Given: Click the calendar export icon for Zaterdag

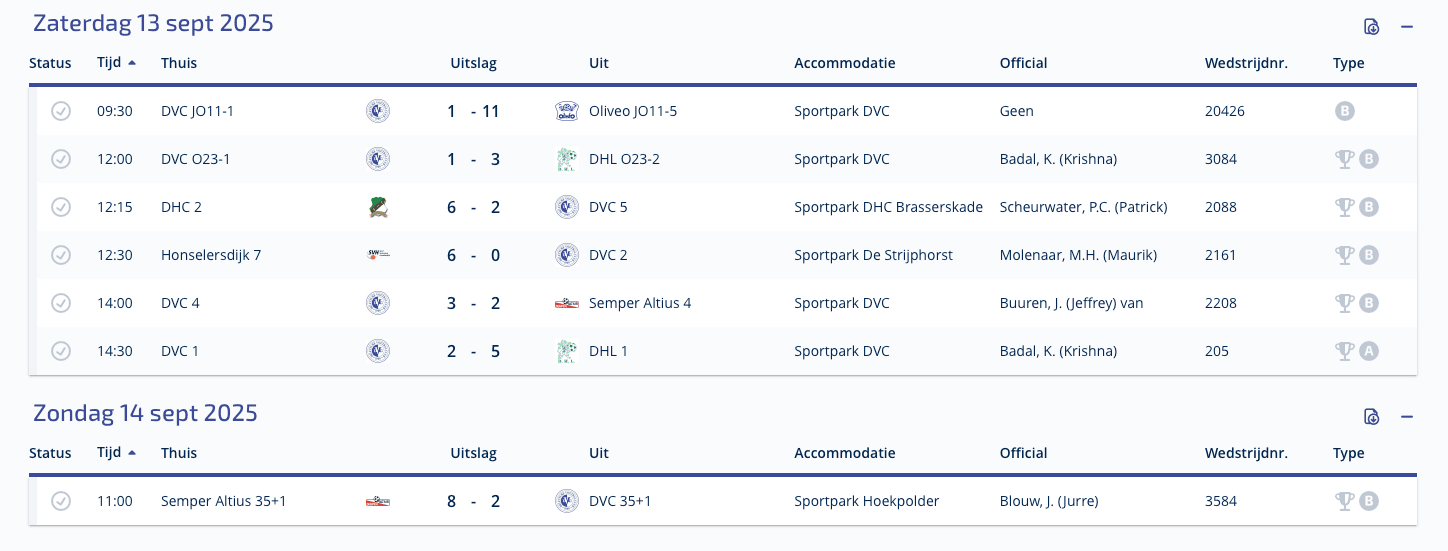Looking at the screenshot, I should tap(1372, 27).
